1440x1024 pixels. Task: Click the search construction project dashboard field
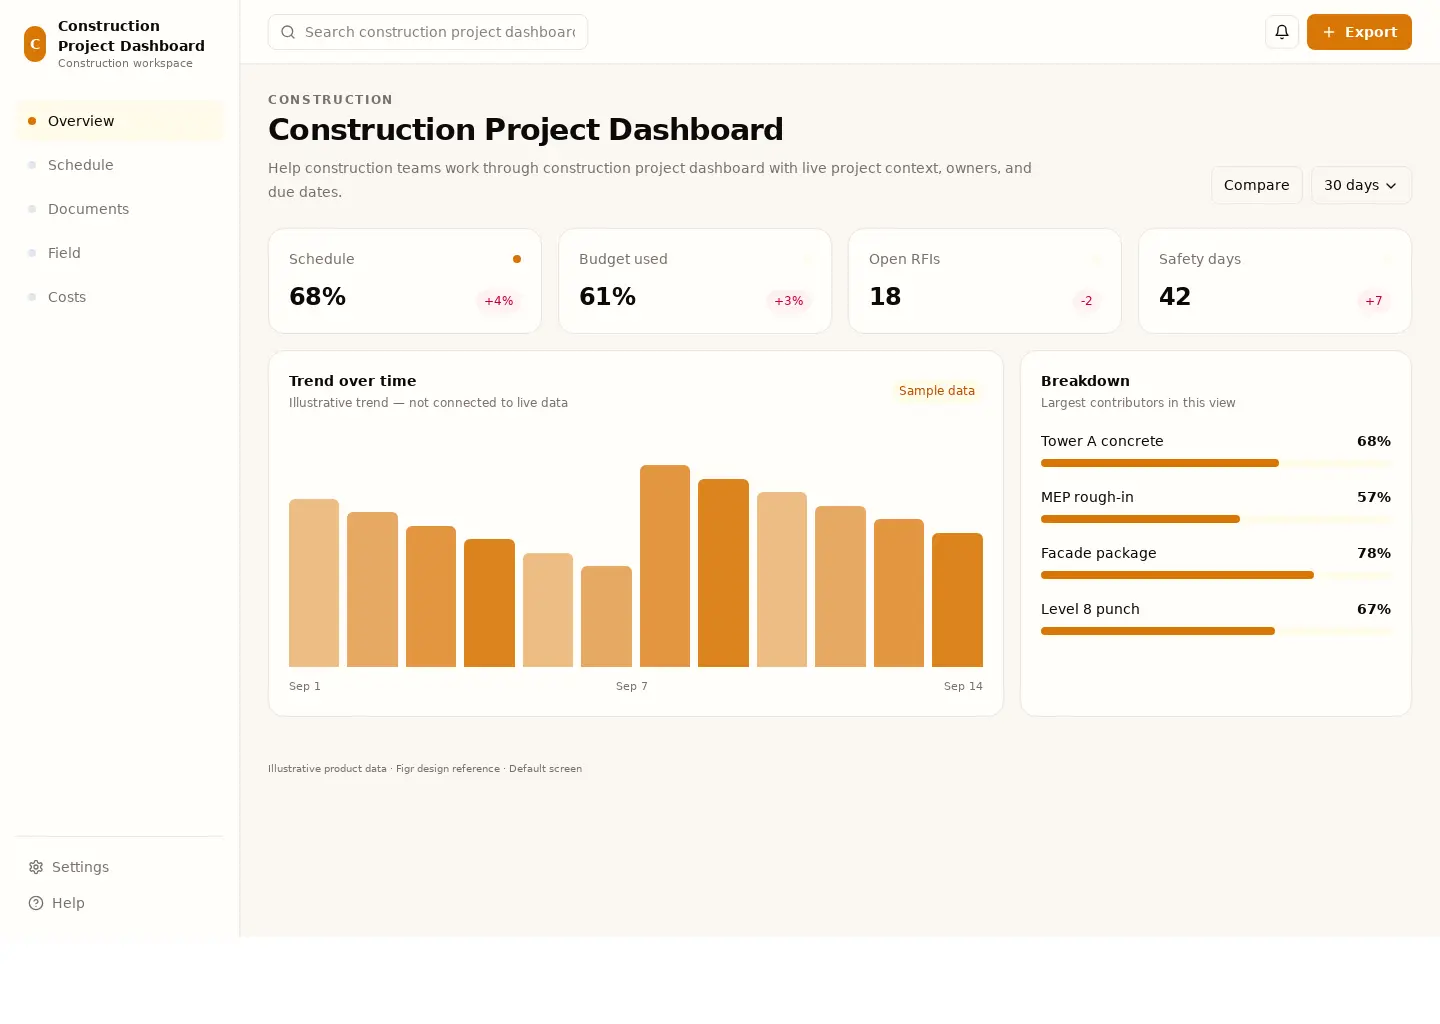click(428, 32)
